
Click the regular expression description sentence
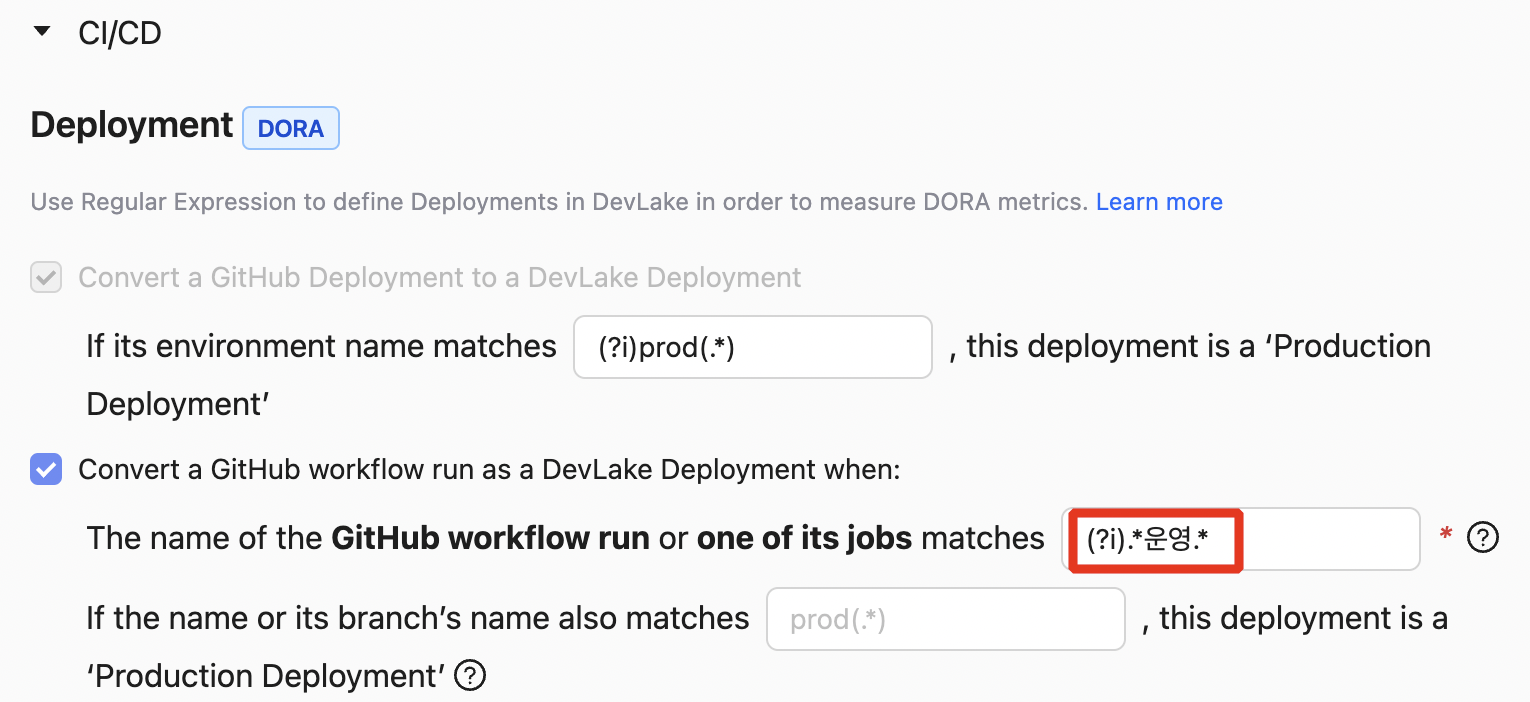coord(559,202)
